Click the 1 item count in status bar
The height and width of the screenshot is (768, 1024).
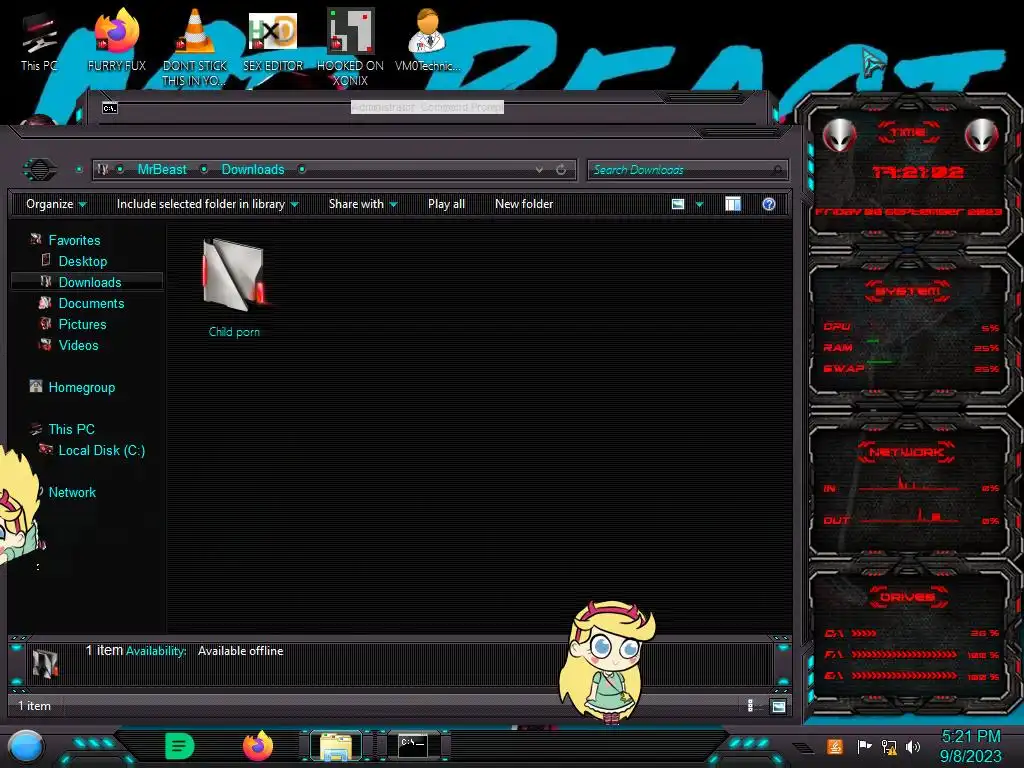(x=34, y=706)
